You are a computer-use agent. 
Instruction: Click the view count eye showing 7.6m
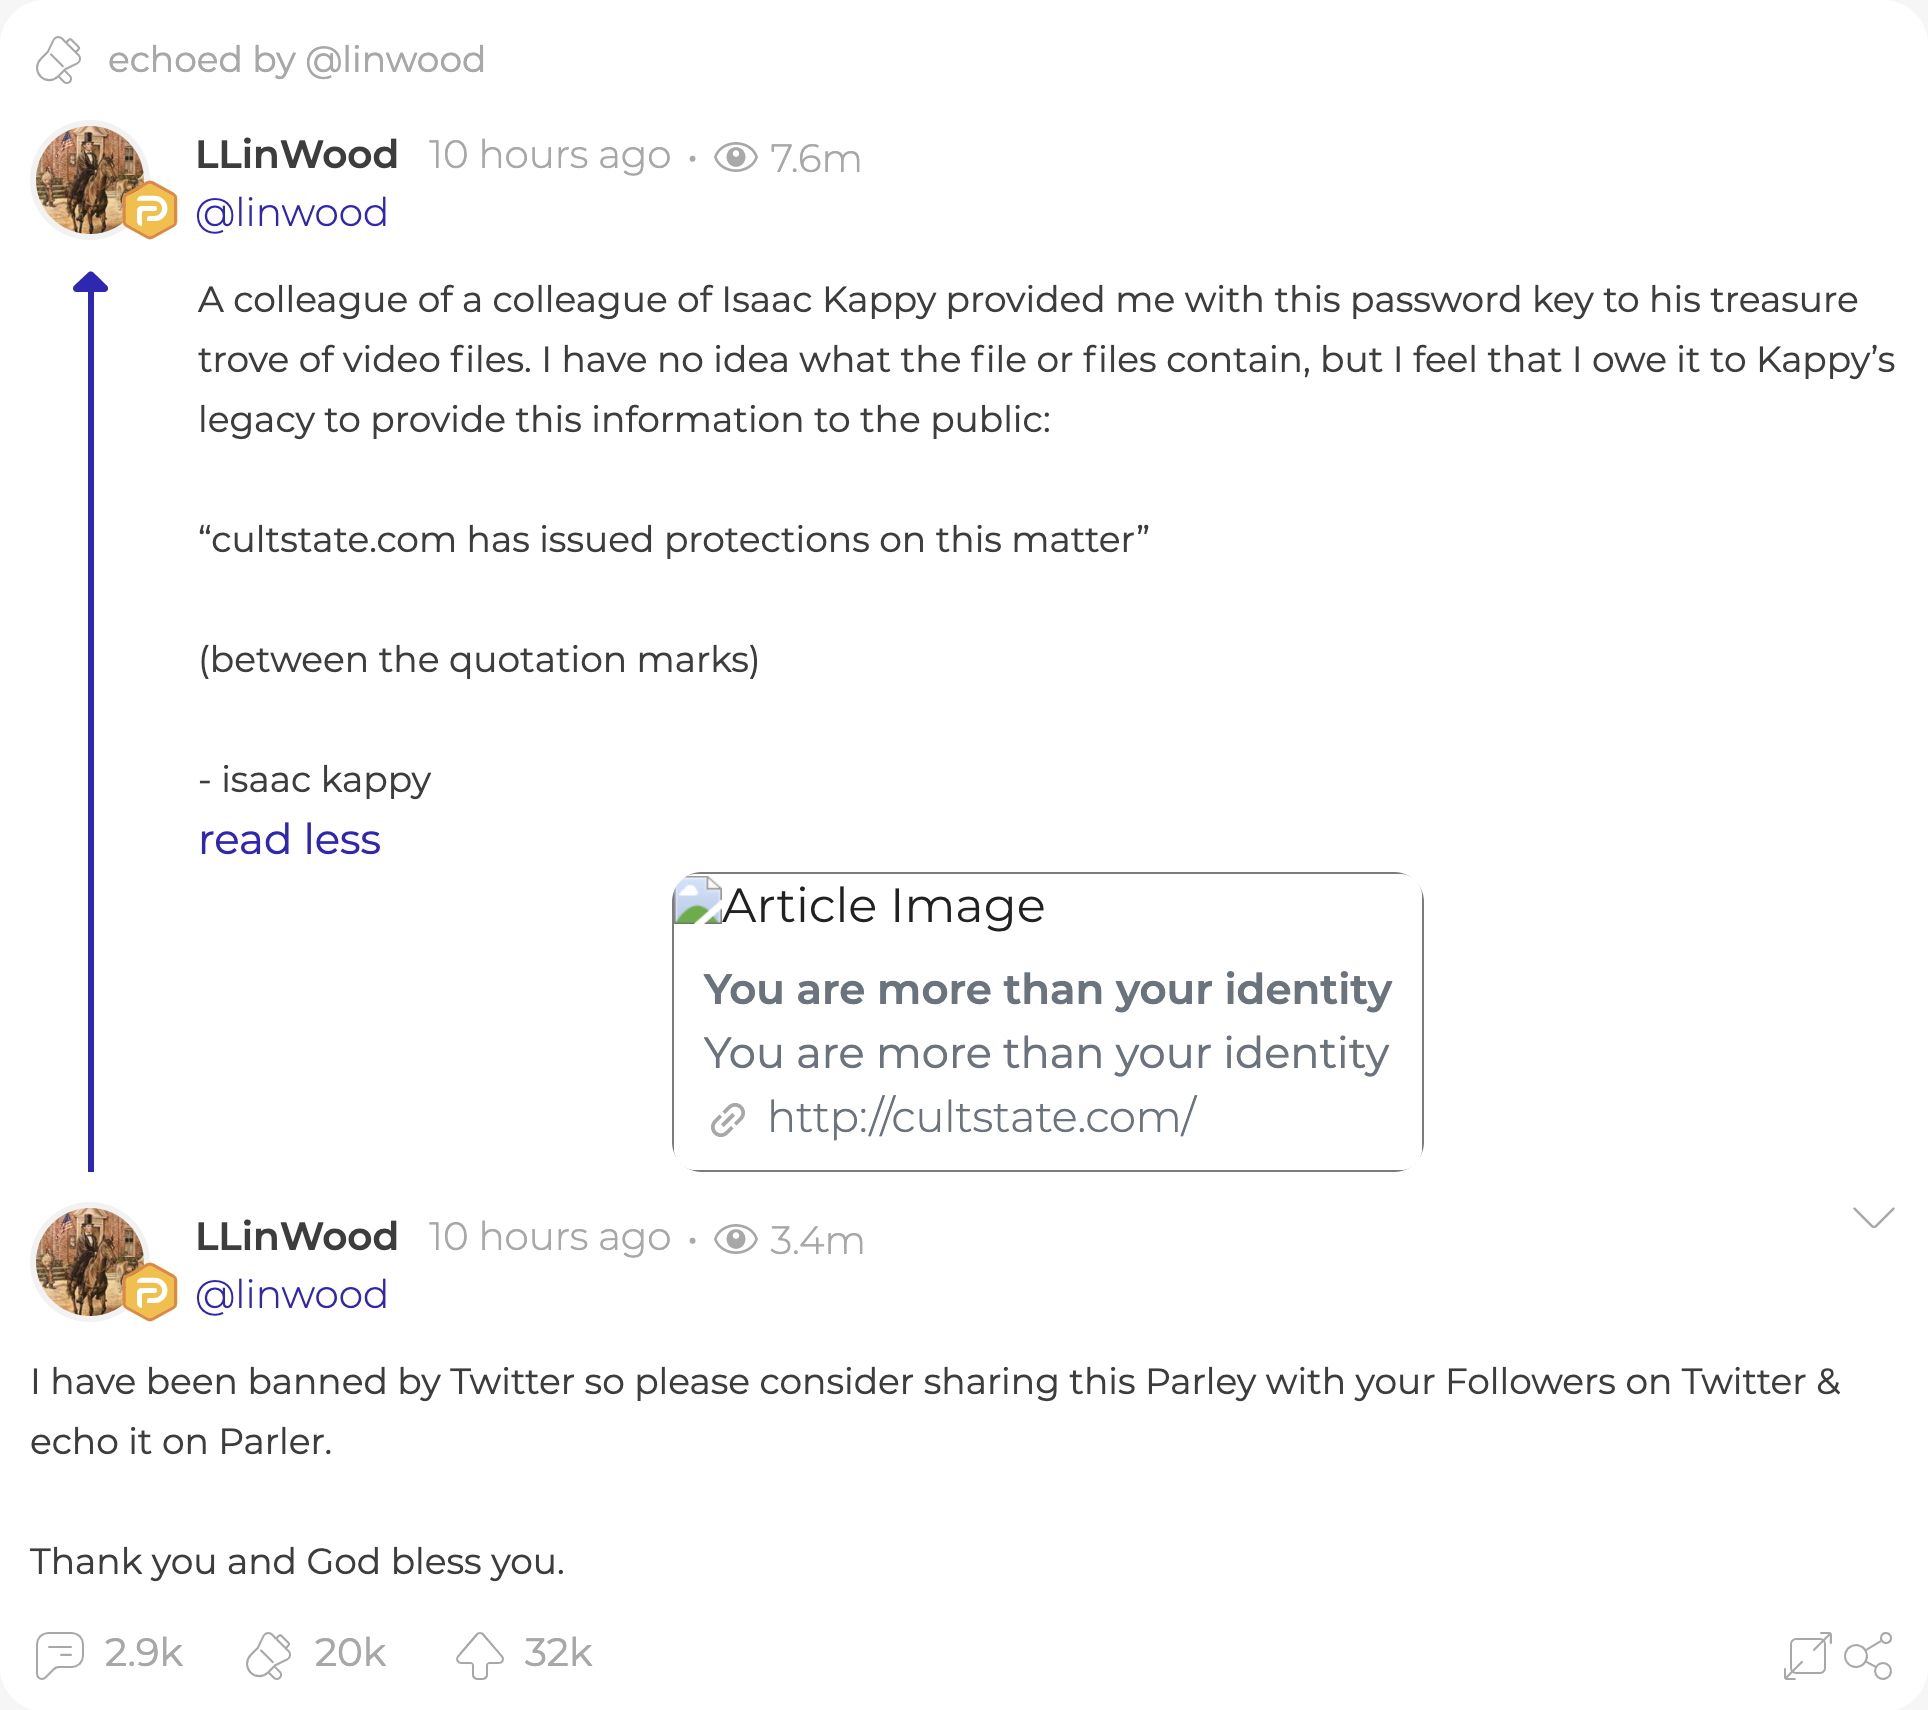coord(736,157)
